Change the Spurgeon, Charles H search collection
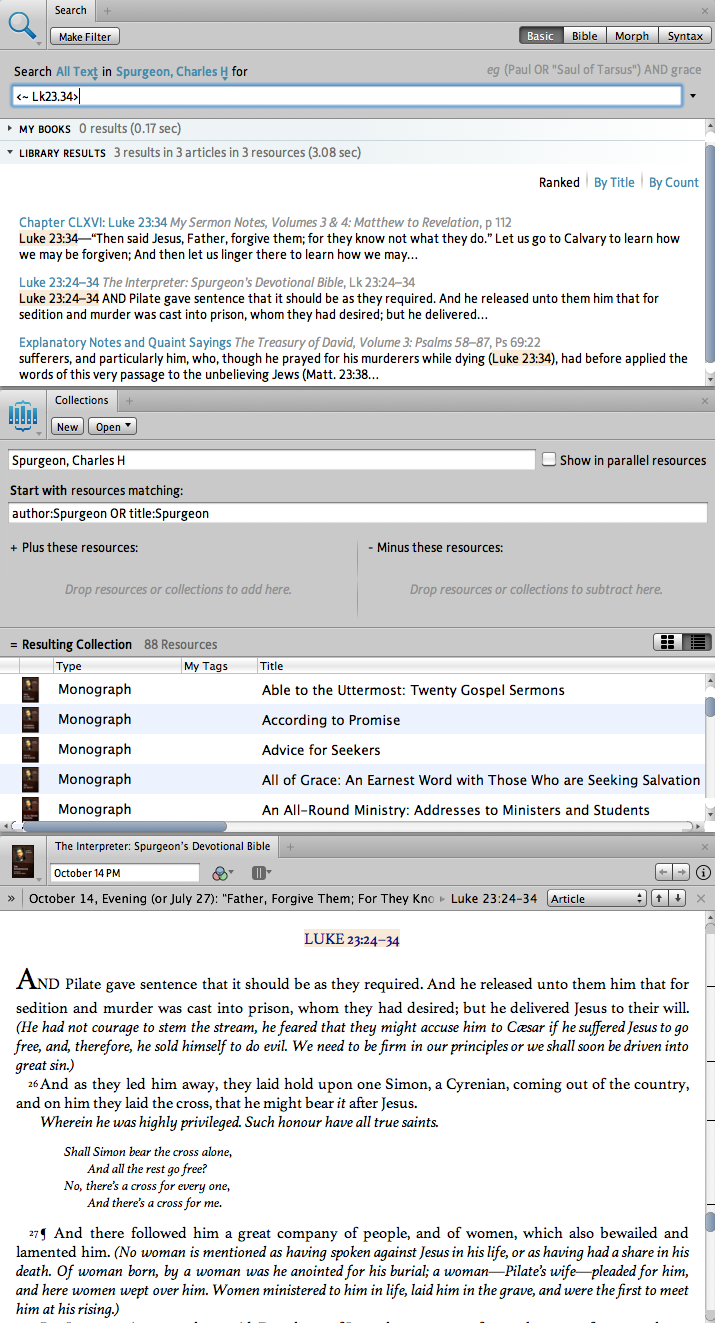The image size is (715, 1323). (172, 72)
